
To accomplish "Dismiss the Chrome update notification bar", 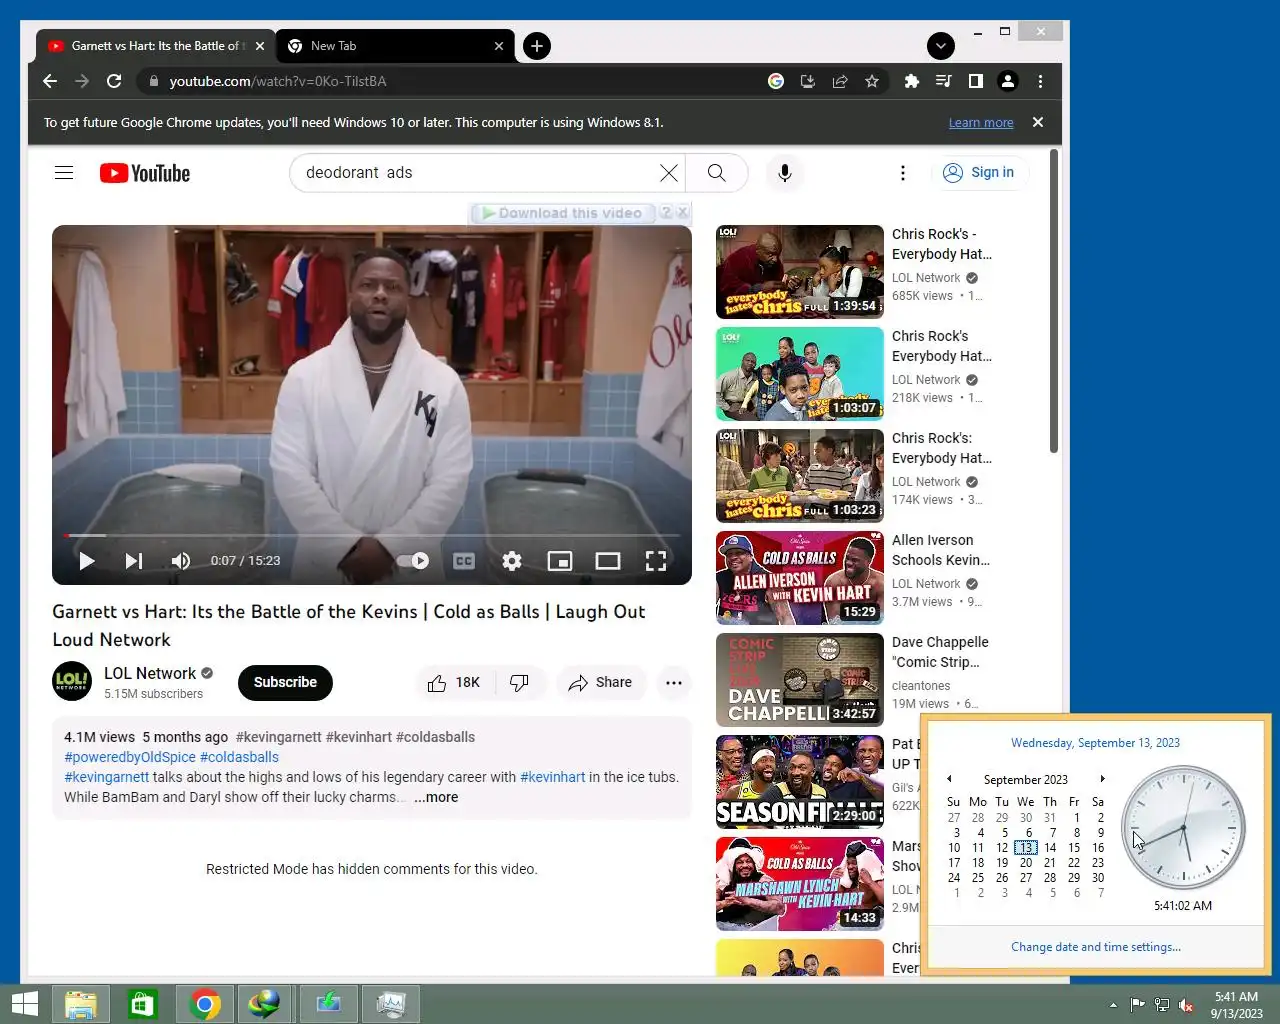I will click(1038, 122).
